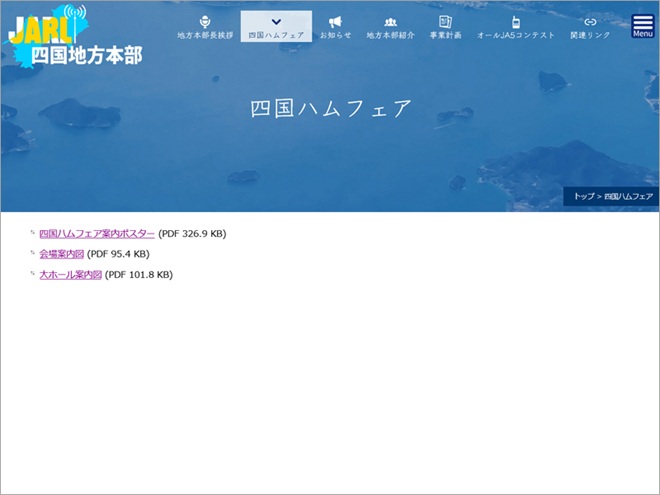The width and height of the screenshot is (660, 495).
Task: Click トップ in the breadcrumb
Action: 582,197
